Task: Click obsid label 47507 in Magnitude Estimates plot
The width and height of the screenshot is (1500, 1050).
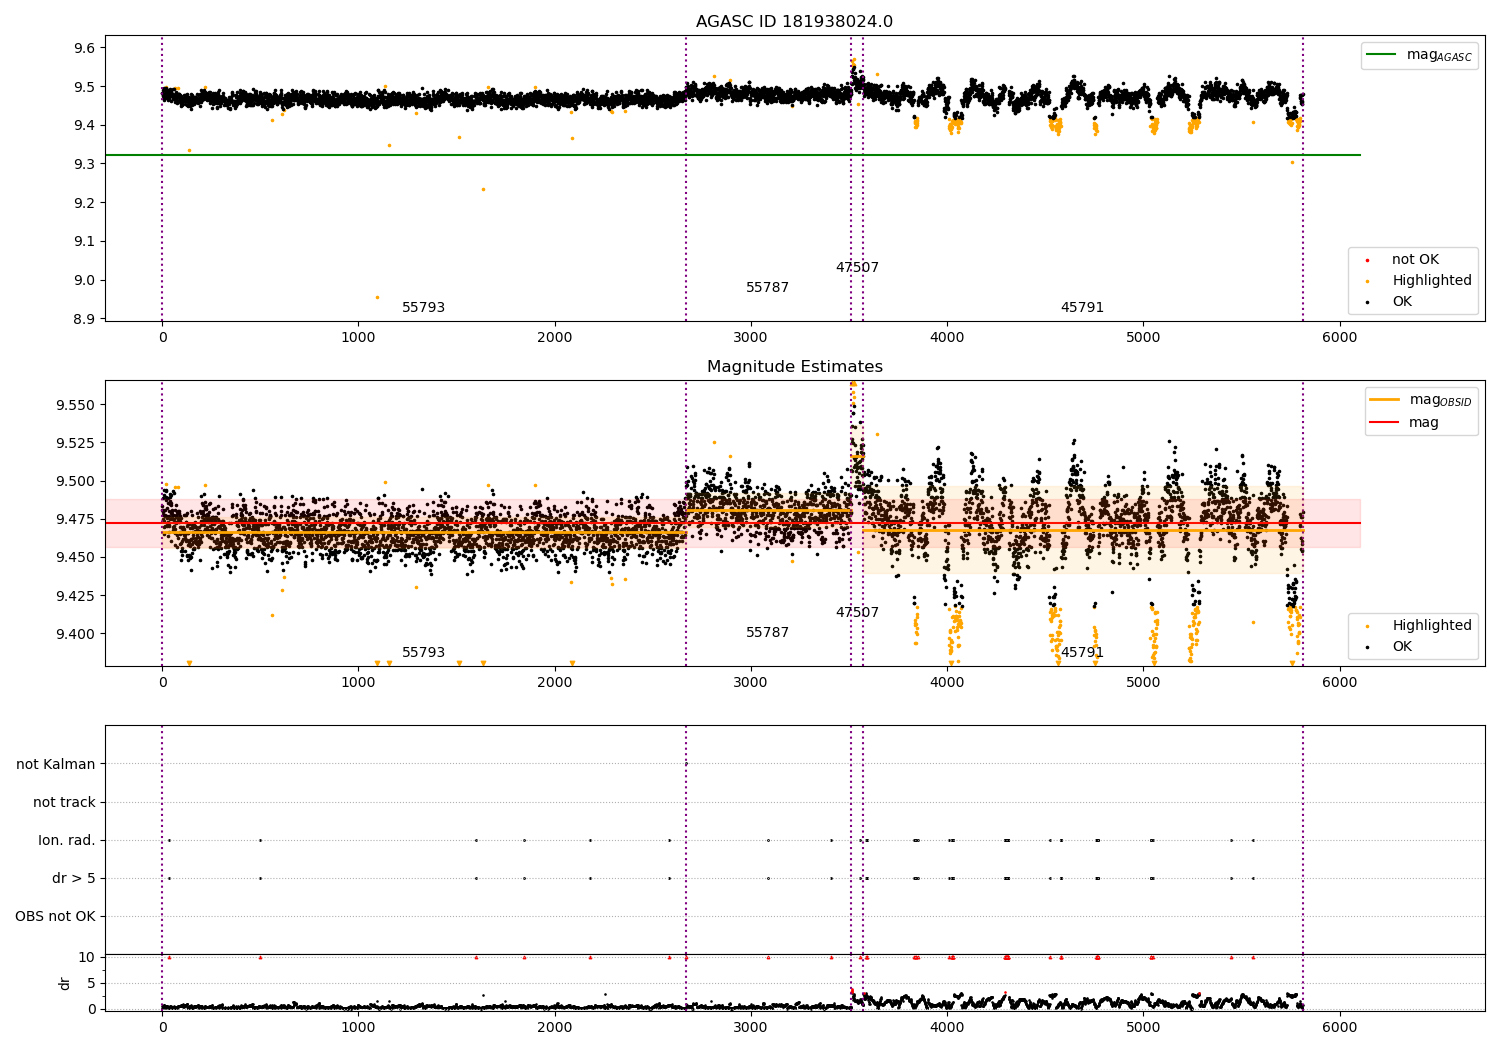Action: 857,613
